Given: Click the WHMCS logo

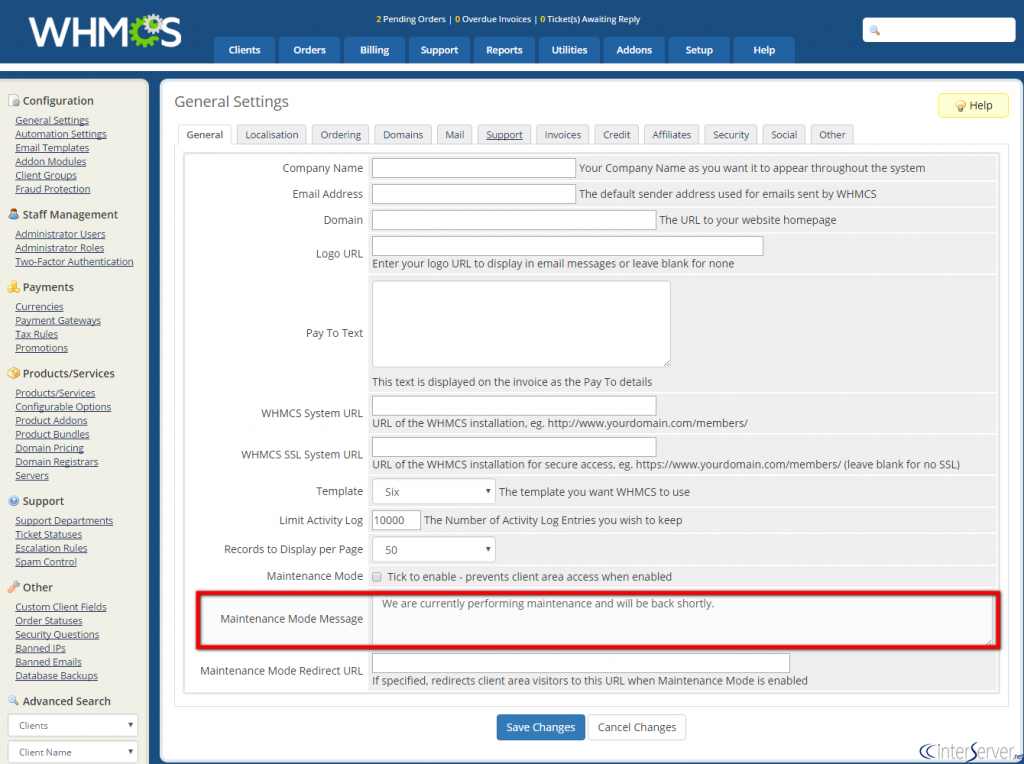Looking at the screenshot, I should (105, 31).
